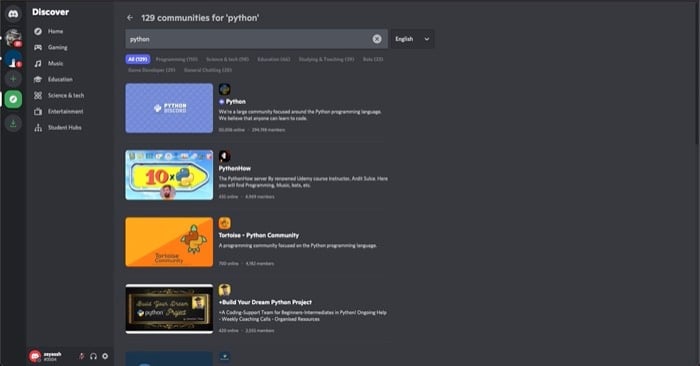Click the username in the bottom panel
This screenshot has width=700, height=366.
click(x=52, y=354)
